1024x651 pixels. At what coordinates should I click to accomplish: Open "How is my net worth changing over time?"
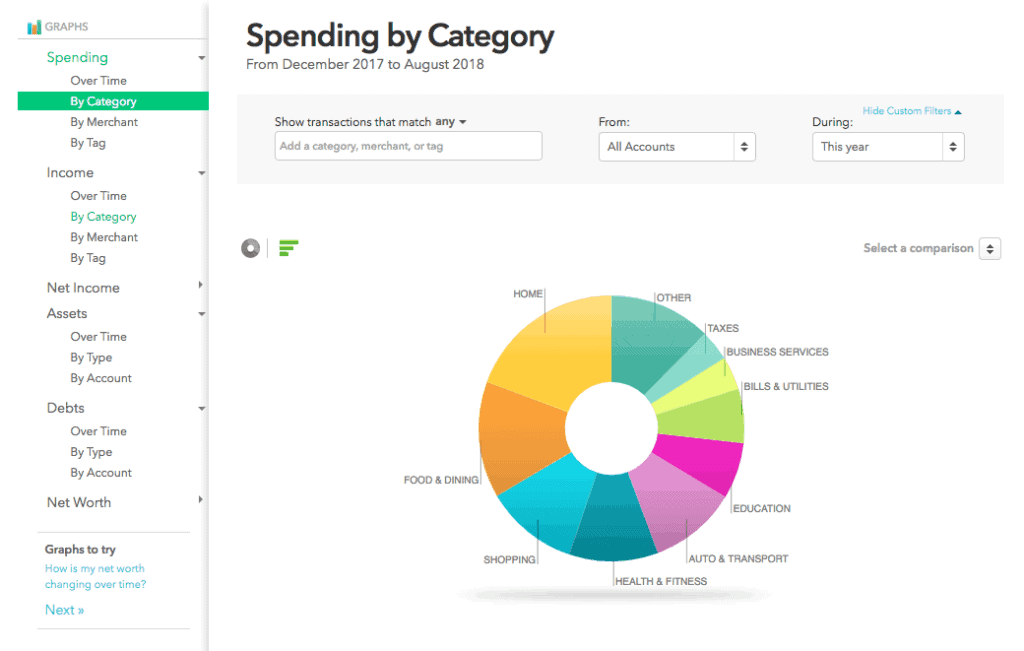(94, 575)
